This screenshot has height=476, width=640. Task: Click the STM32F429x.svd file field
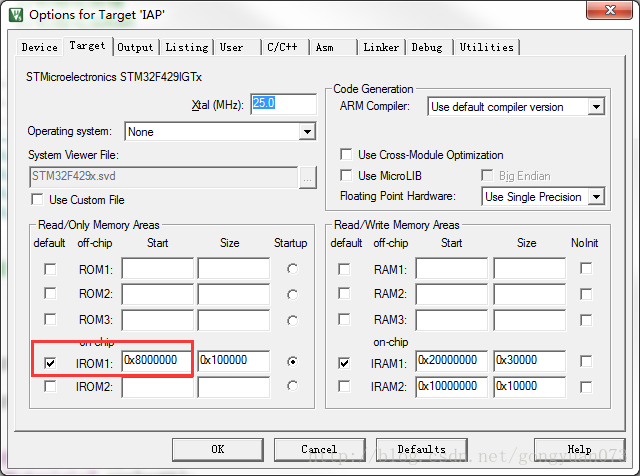pyautogui.click(x=163, y=177)
